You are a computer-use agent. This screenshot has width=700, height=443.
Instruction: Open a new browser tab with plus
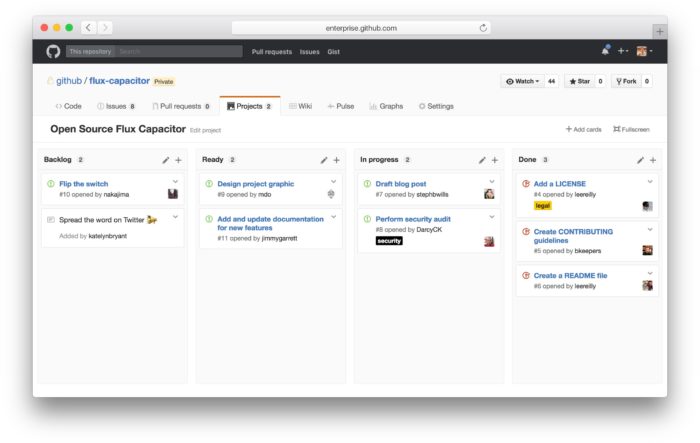click(x=660, y=31)
